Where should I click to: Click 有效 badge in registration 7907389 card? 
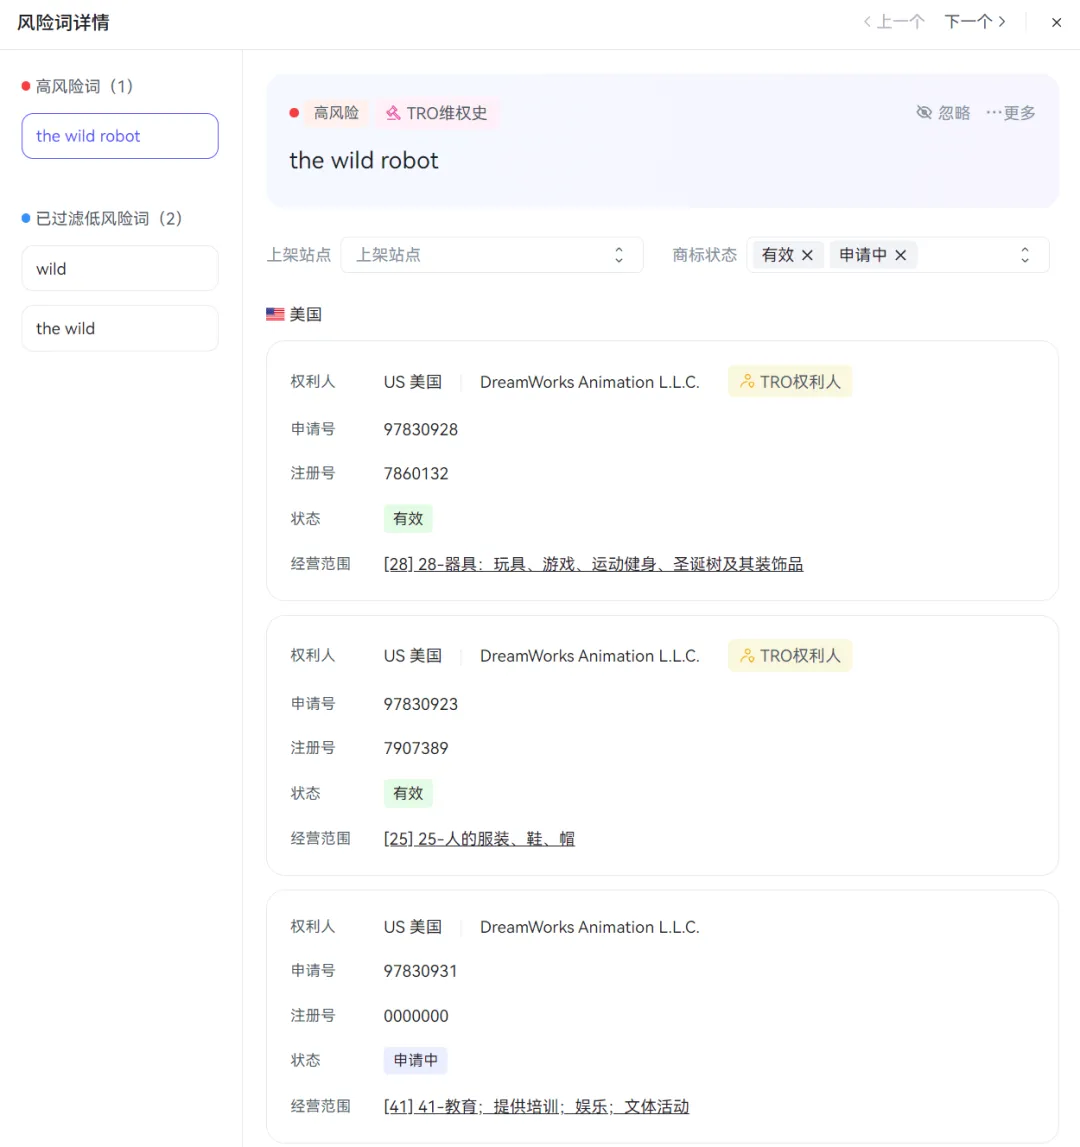click(408, 793)
